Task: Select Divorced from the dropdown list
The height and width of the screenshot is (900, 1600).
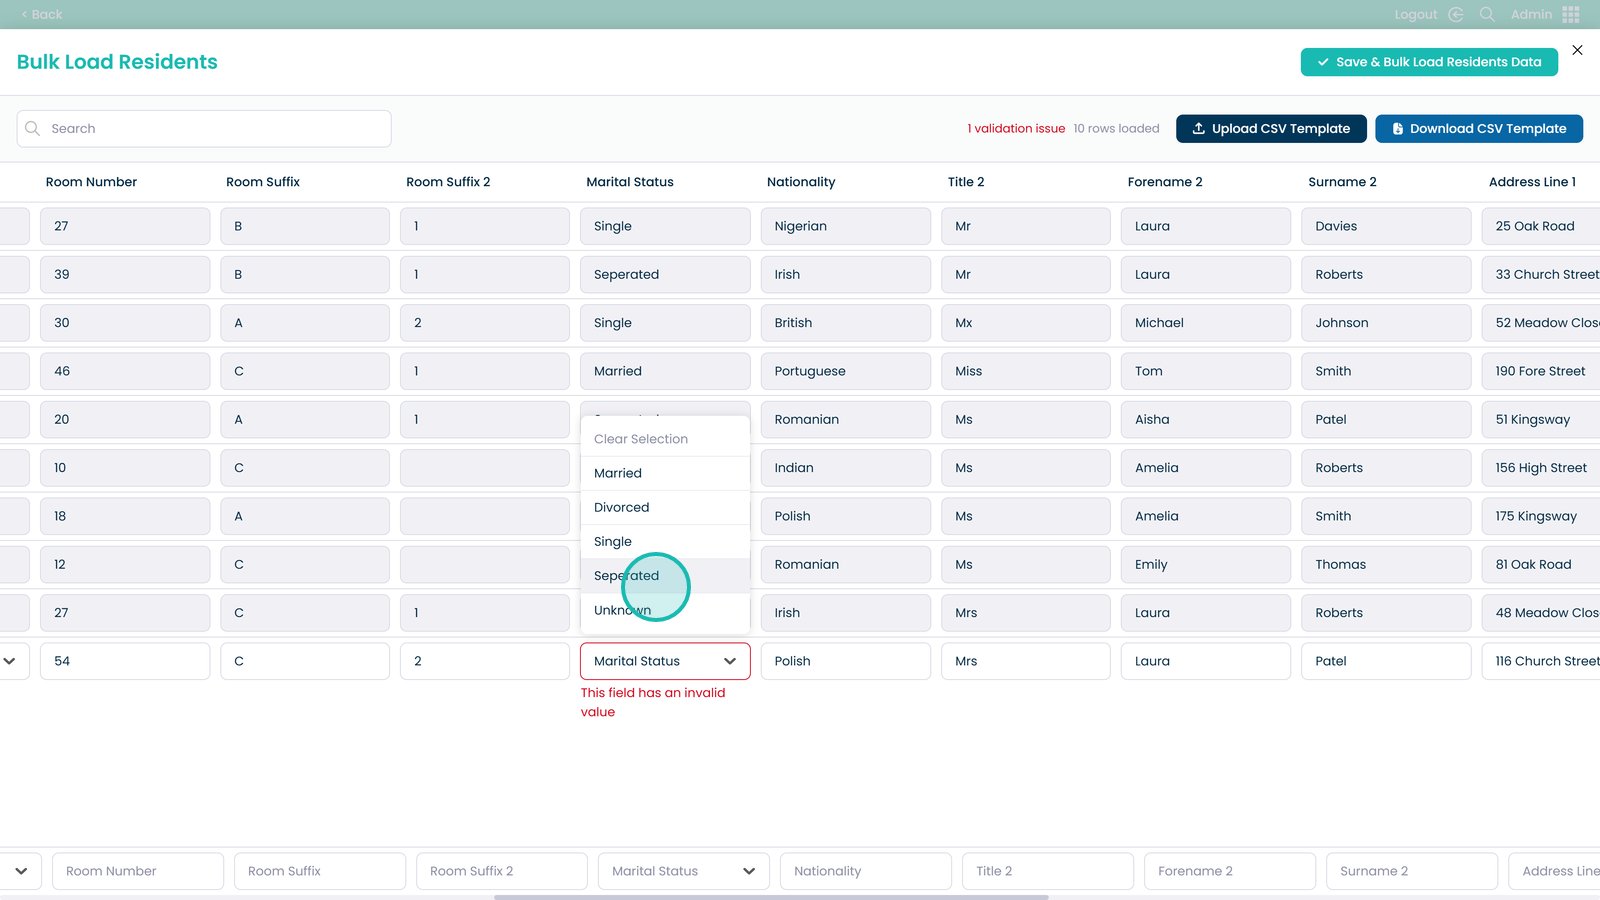Action: point(622,508)
